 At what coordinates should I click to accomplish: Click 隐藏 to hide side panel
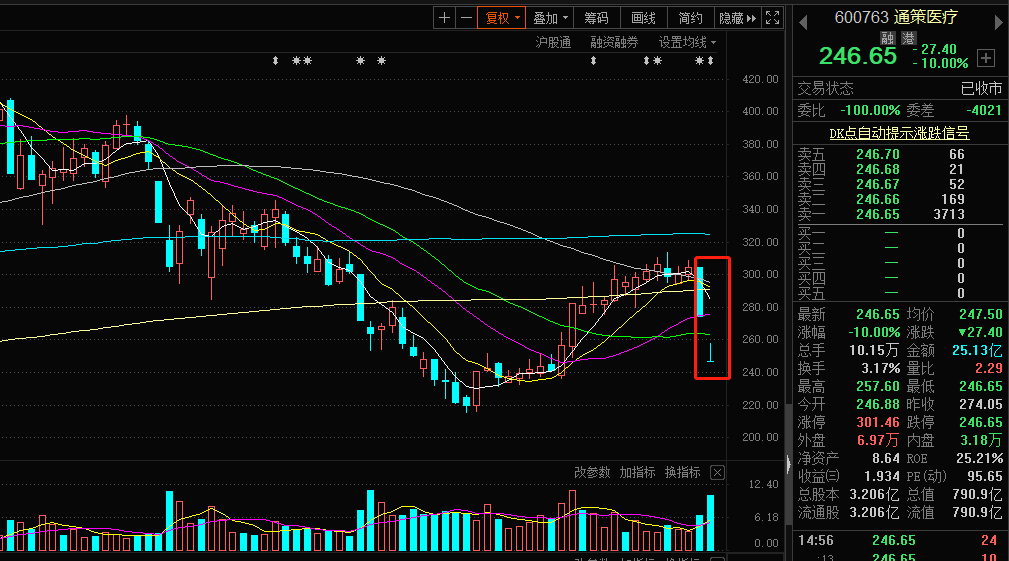[737, 18]
